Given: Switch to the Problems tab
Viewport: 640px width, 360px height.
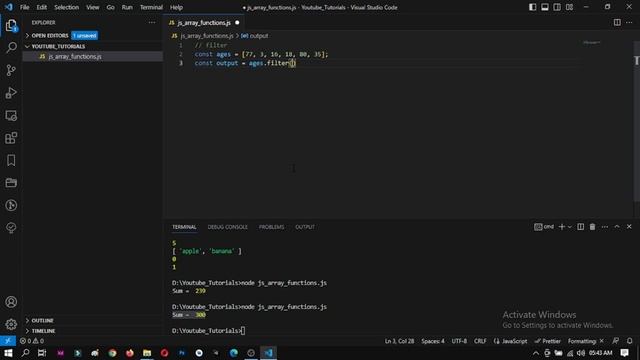Looking at the screenshot, I should [x=271, y=227].
